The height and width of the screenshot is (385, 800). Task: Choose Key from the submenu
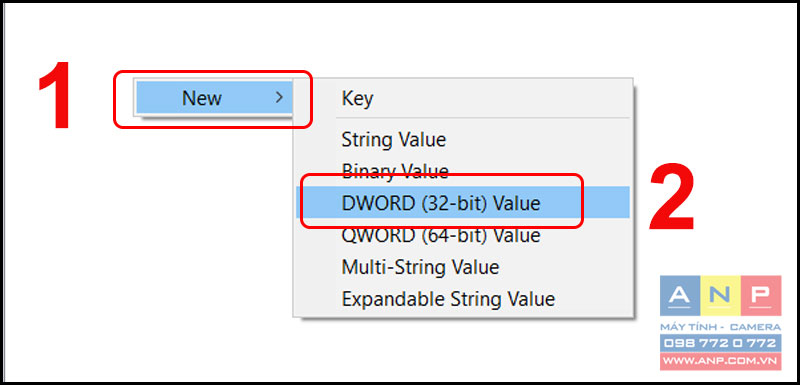[x=357, y=98]
